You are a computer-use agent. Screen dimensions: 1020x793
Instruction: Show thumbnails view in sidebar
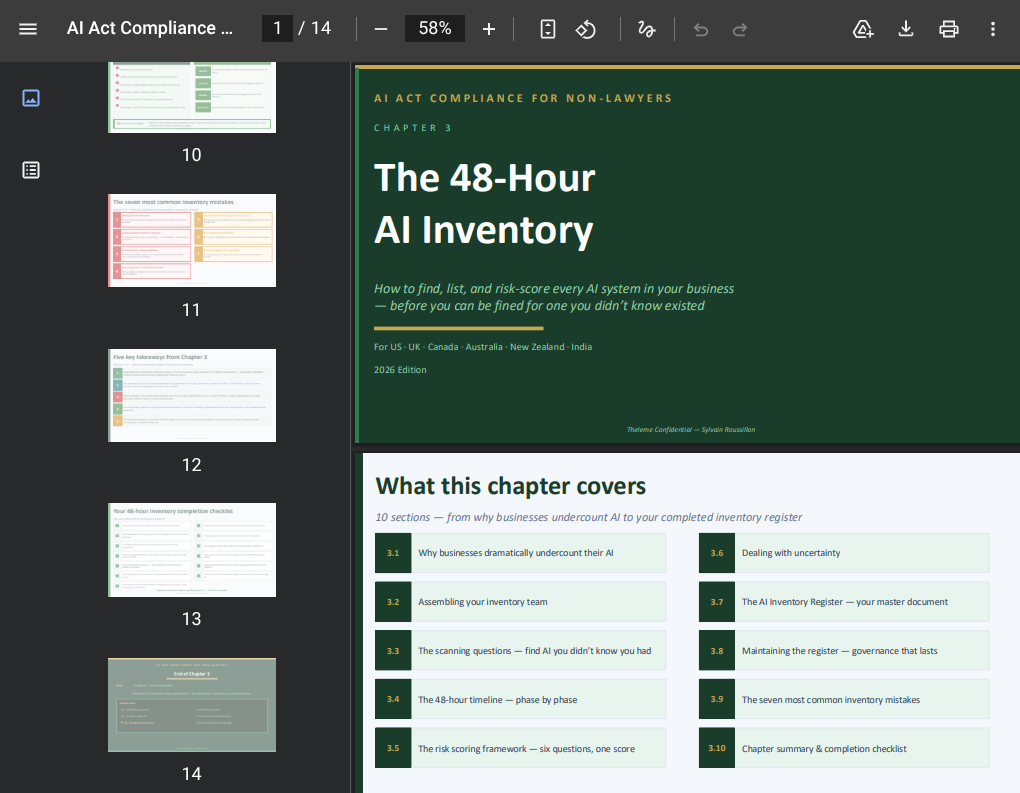pos(31,98)
